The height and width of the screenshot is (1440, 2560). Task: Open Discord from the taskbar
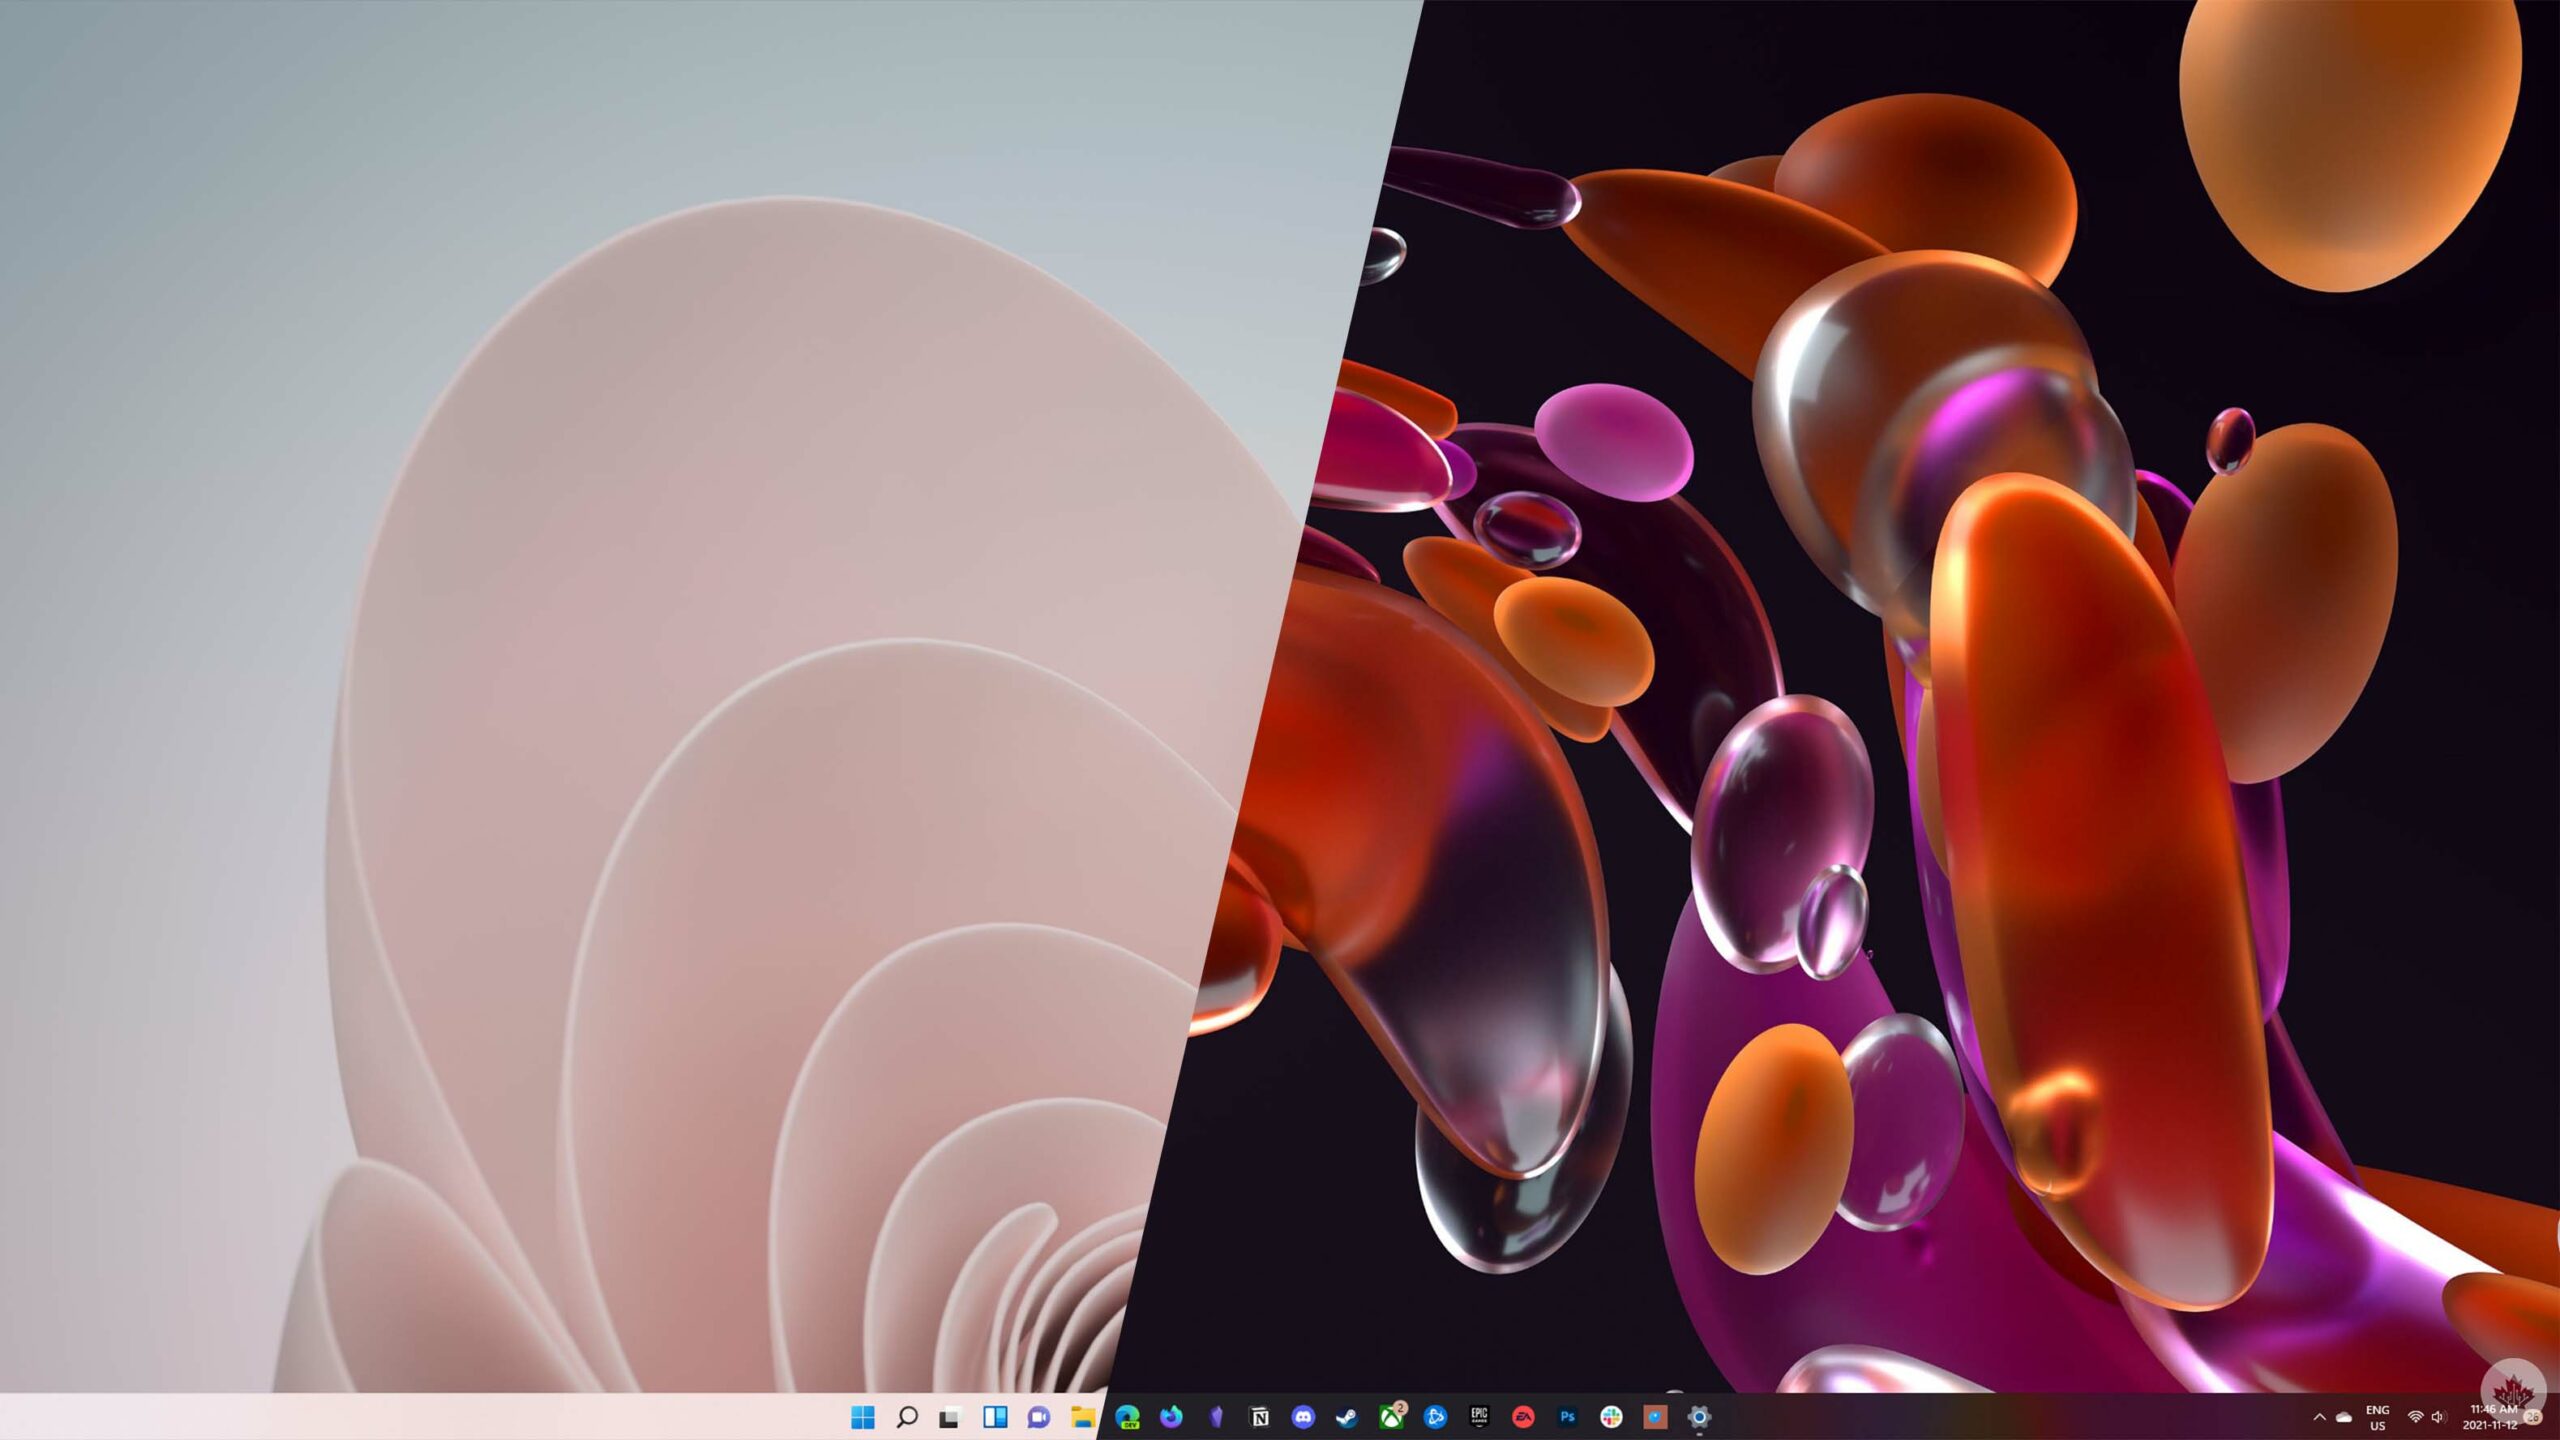tap(1303, 1417)
